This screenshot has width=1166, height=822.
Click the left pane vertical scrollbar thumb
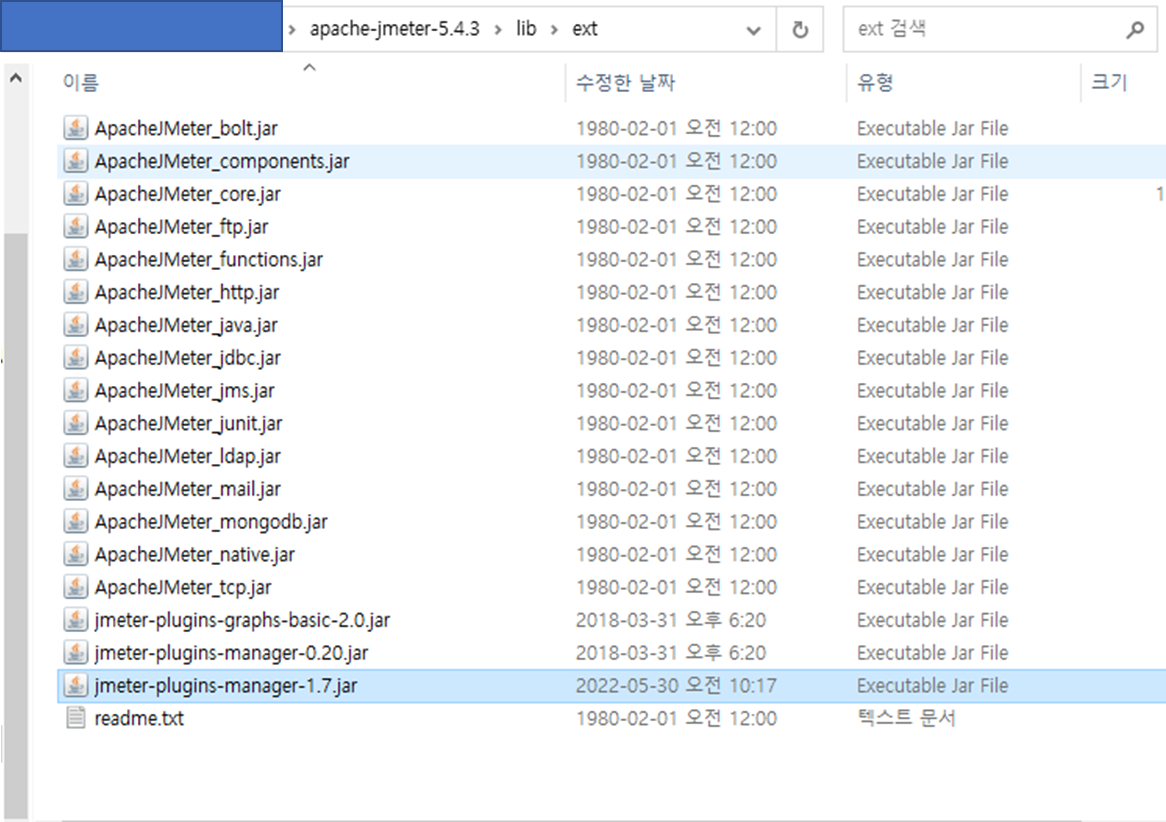[x=16, y=527]
